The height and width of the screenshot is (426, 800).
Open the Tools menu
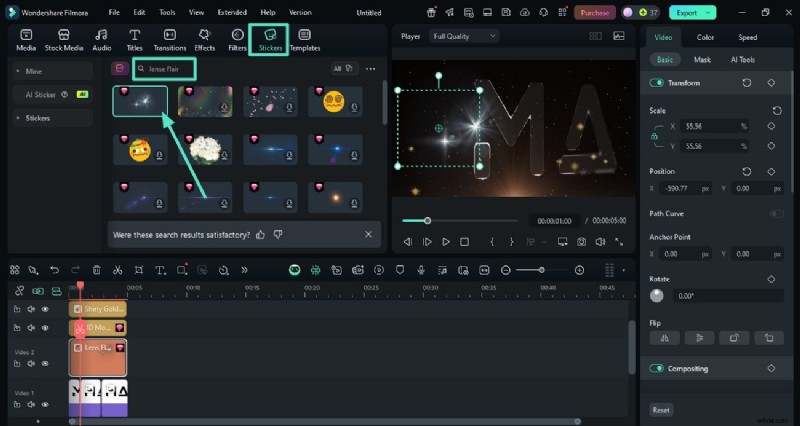[x=167, y=13]
